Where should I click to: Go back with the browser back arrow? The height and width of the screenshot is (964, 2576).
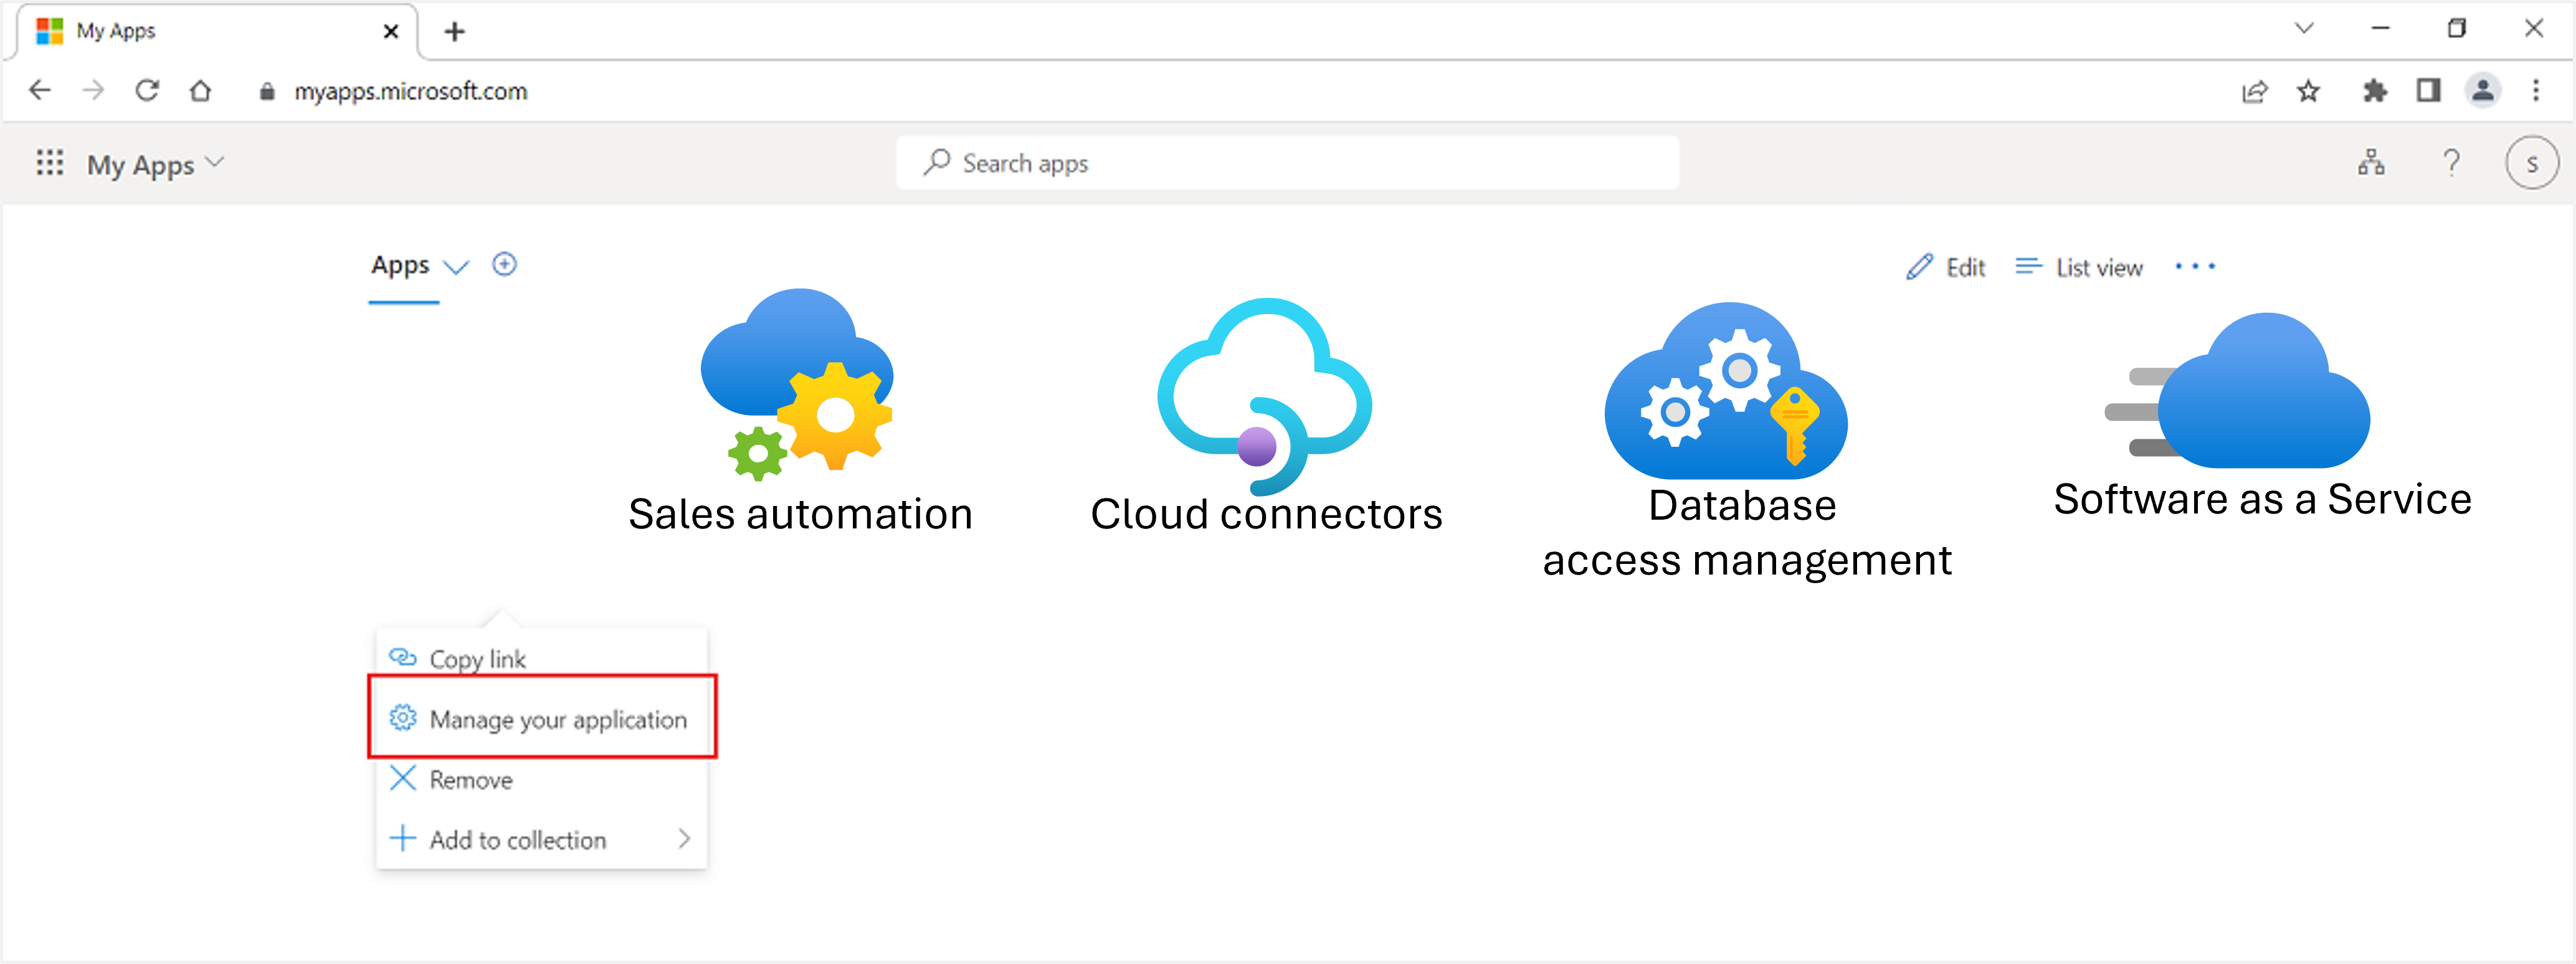(40, 91)
